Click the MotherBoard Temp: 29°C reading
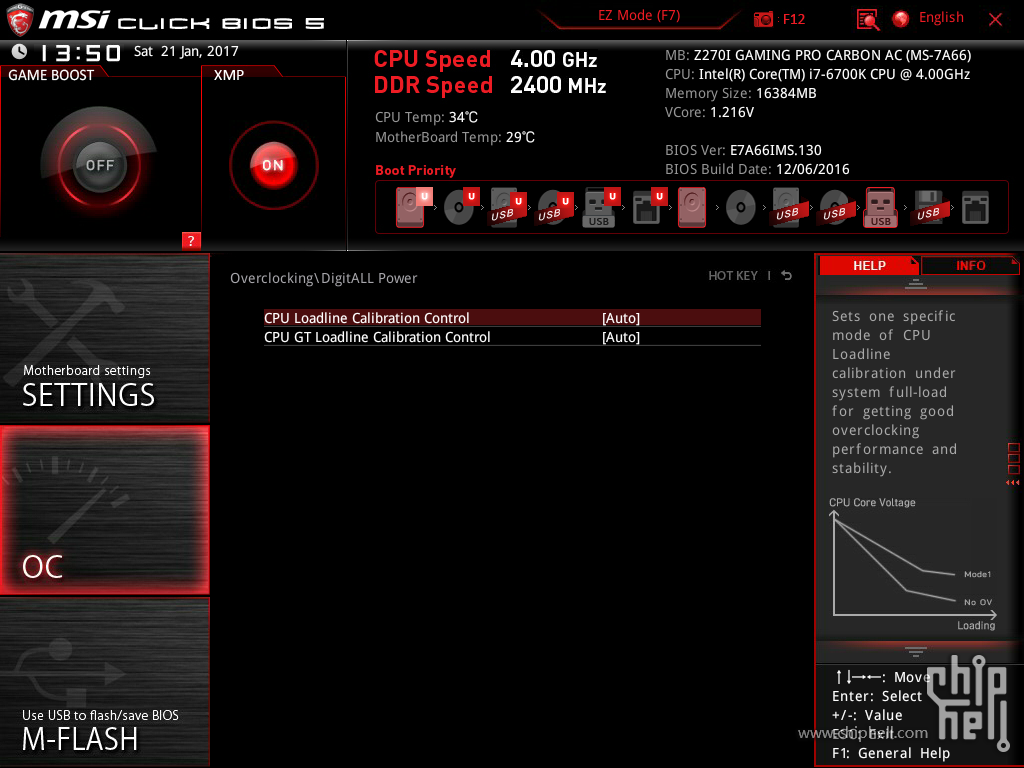Viewport: 1024px width, 768px height. (x=455, y=137)
